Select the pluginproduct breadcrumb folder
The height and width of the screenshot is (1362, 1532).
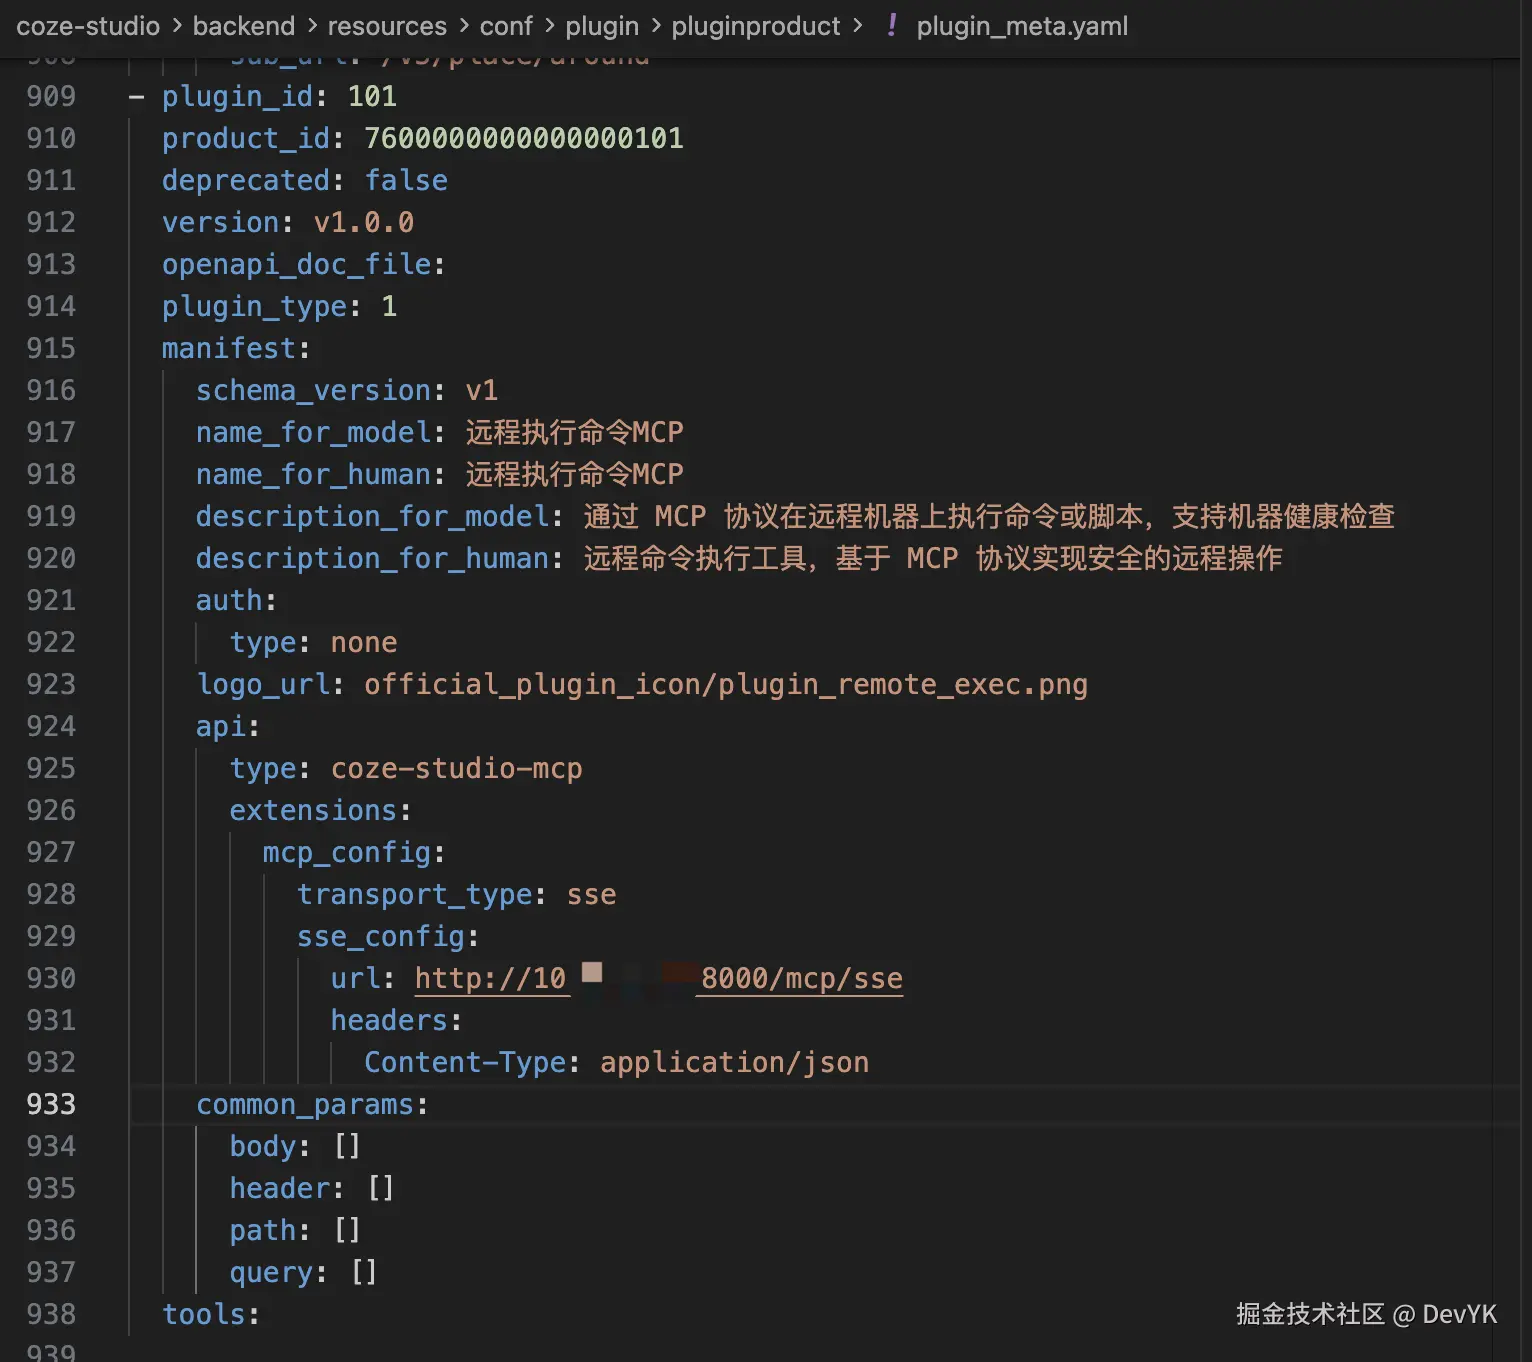point(756,26)
